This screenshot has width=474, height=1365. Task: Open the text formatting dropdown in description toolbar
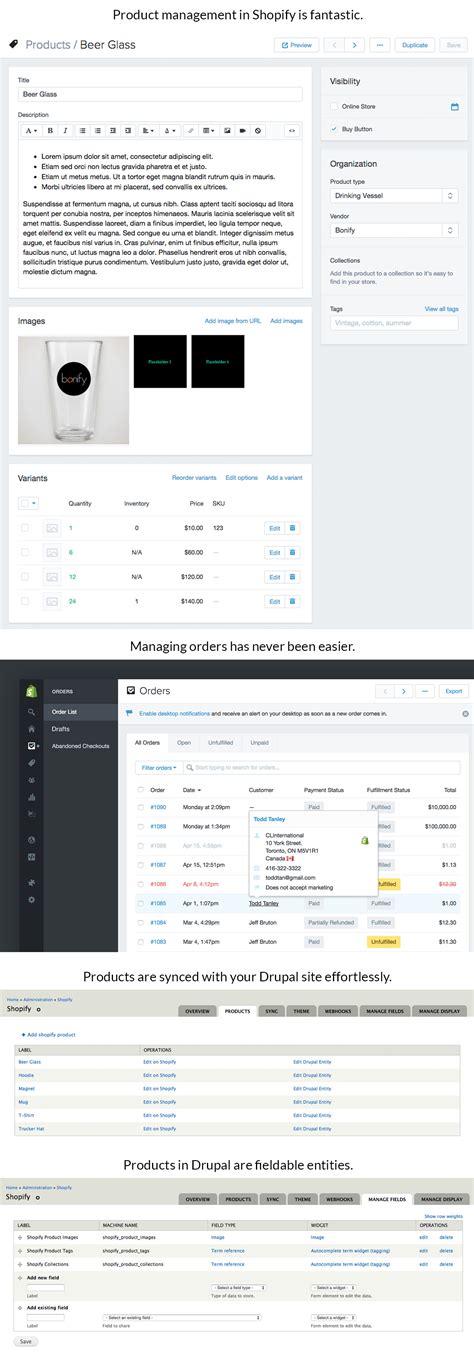(31, 130)
